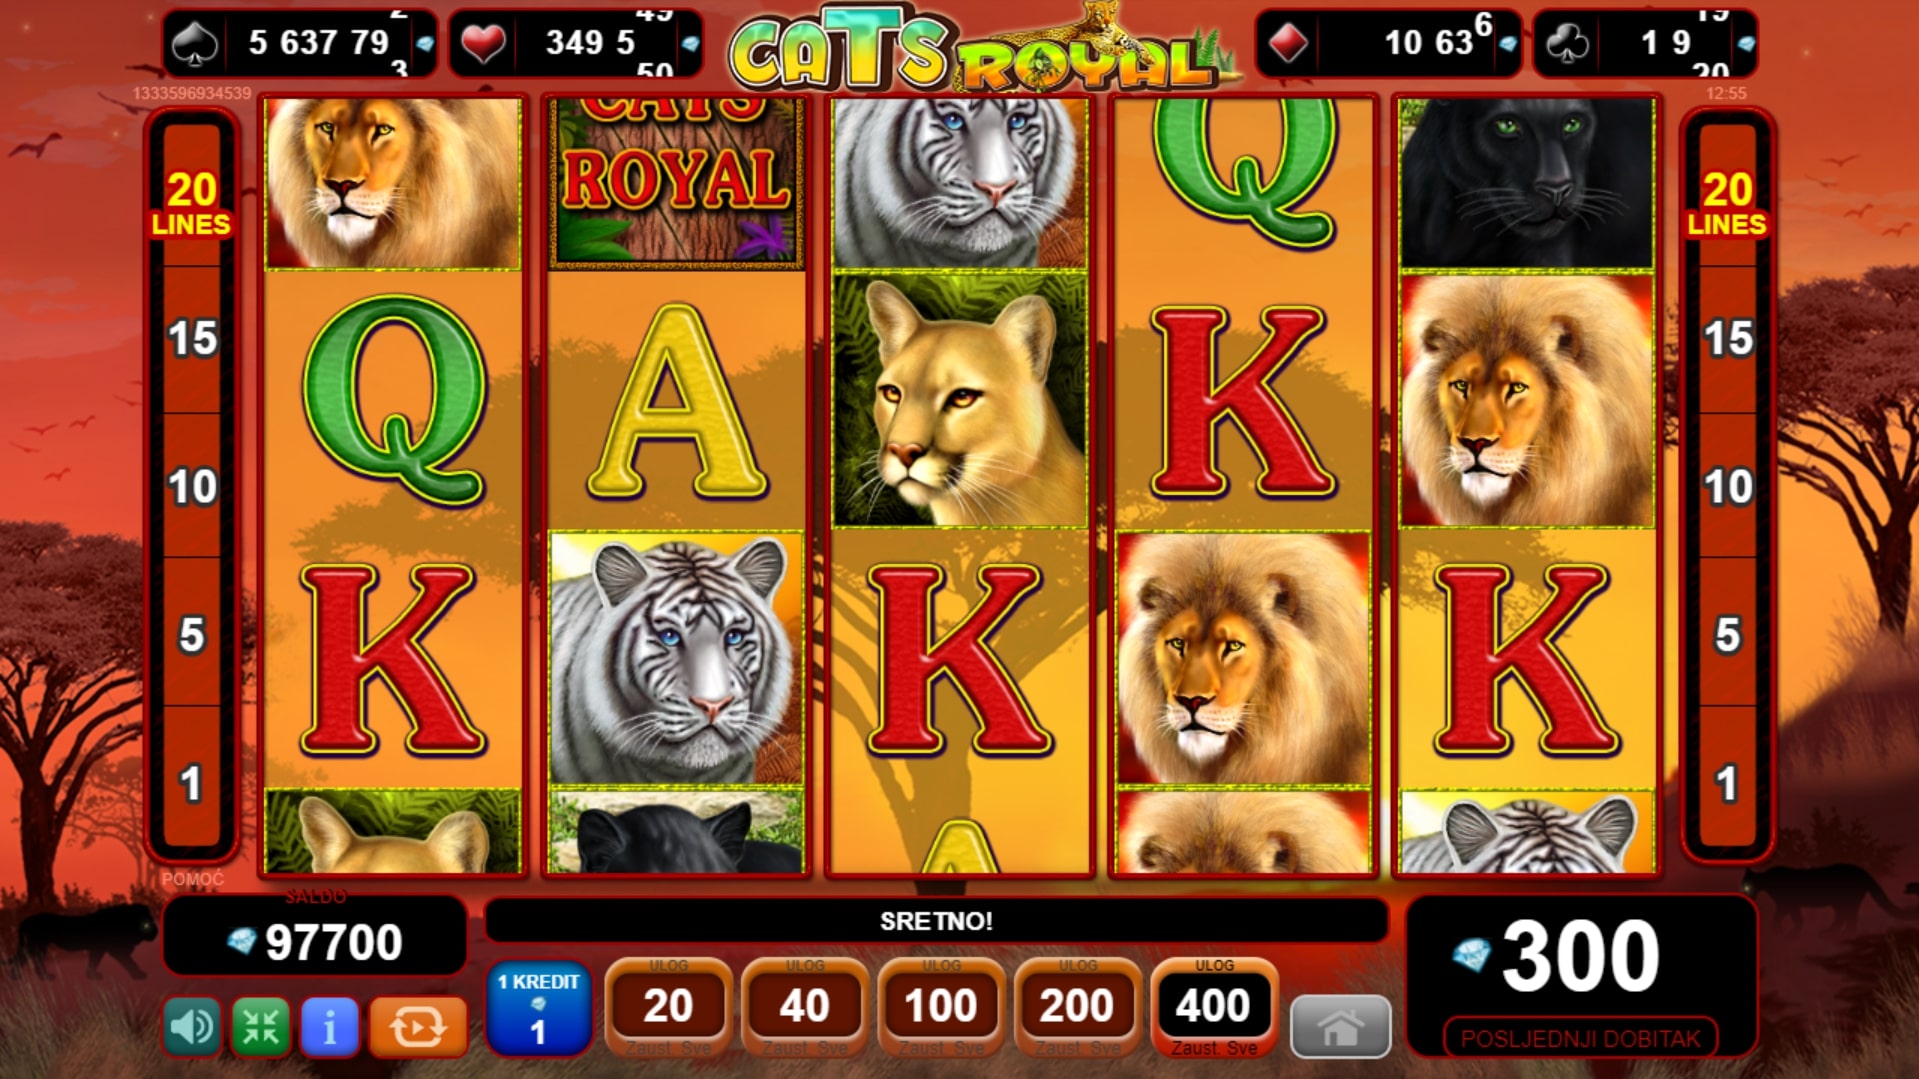This screenshot has height=1079, width=1919.
Task: Select 20 lines on left selector
Action: 191,203
